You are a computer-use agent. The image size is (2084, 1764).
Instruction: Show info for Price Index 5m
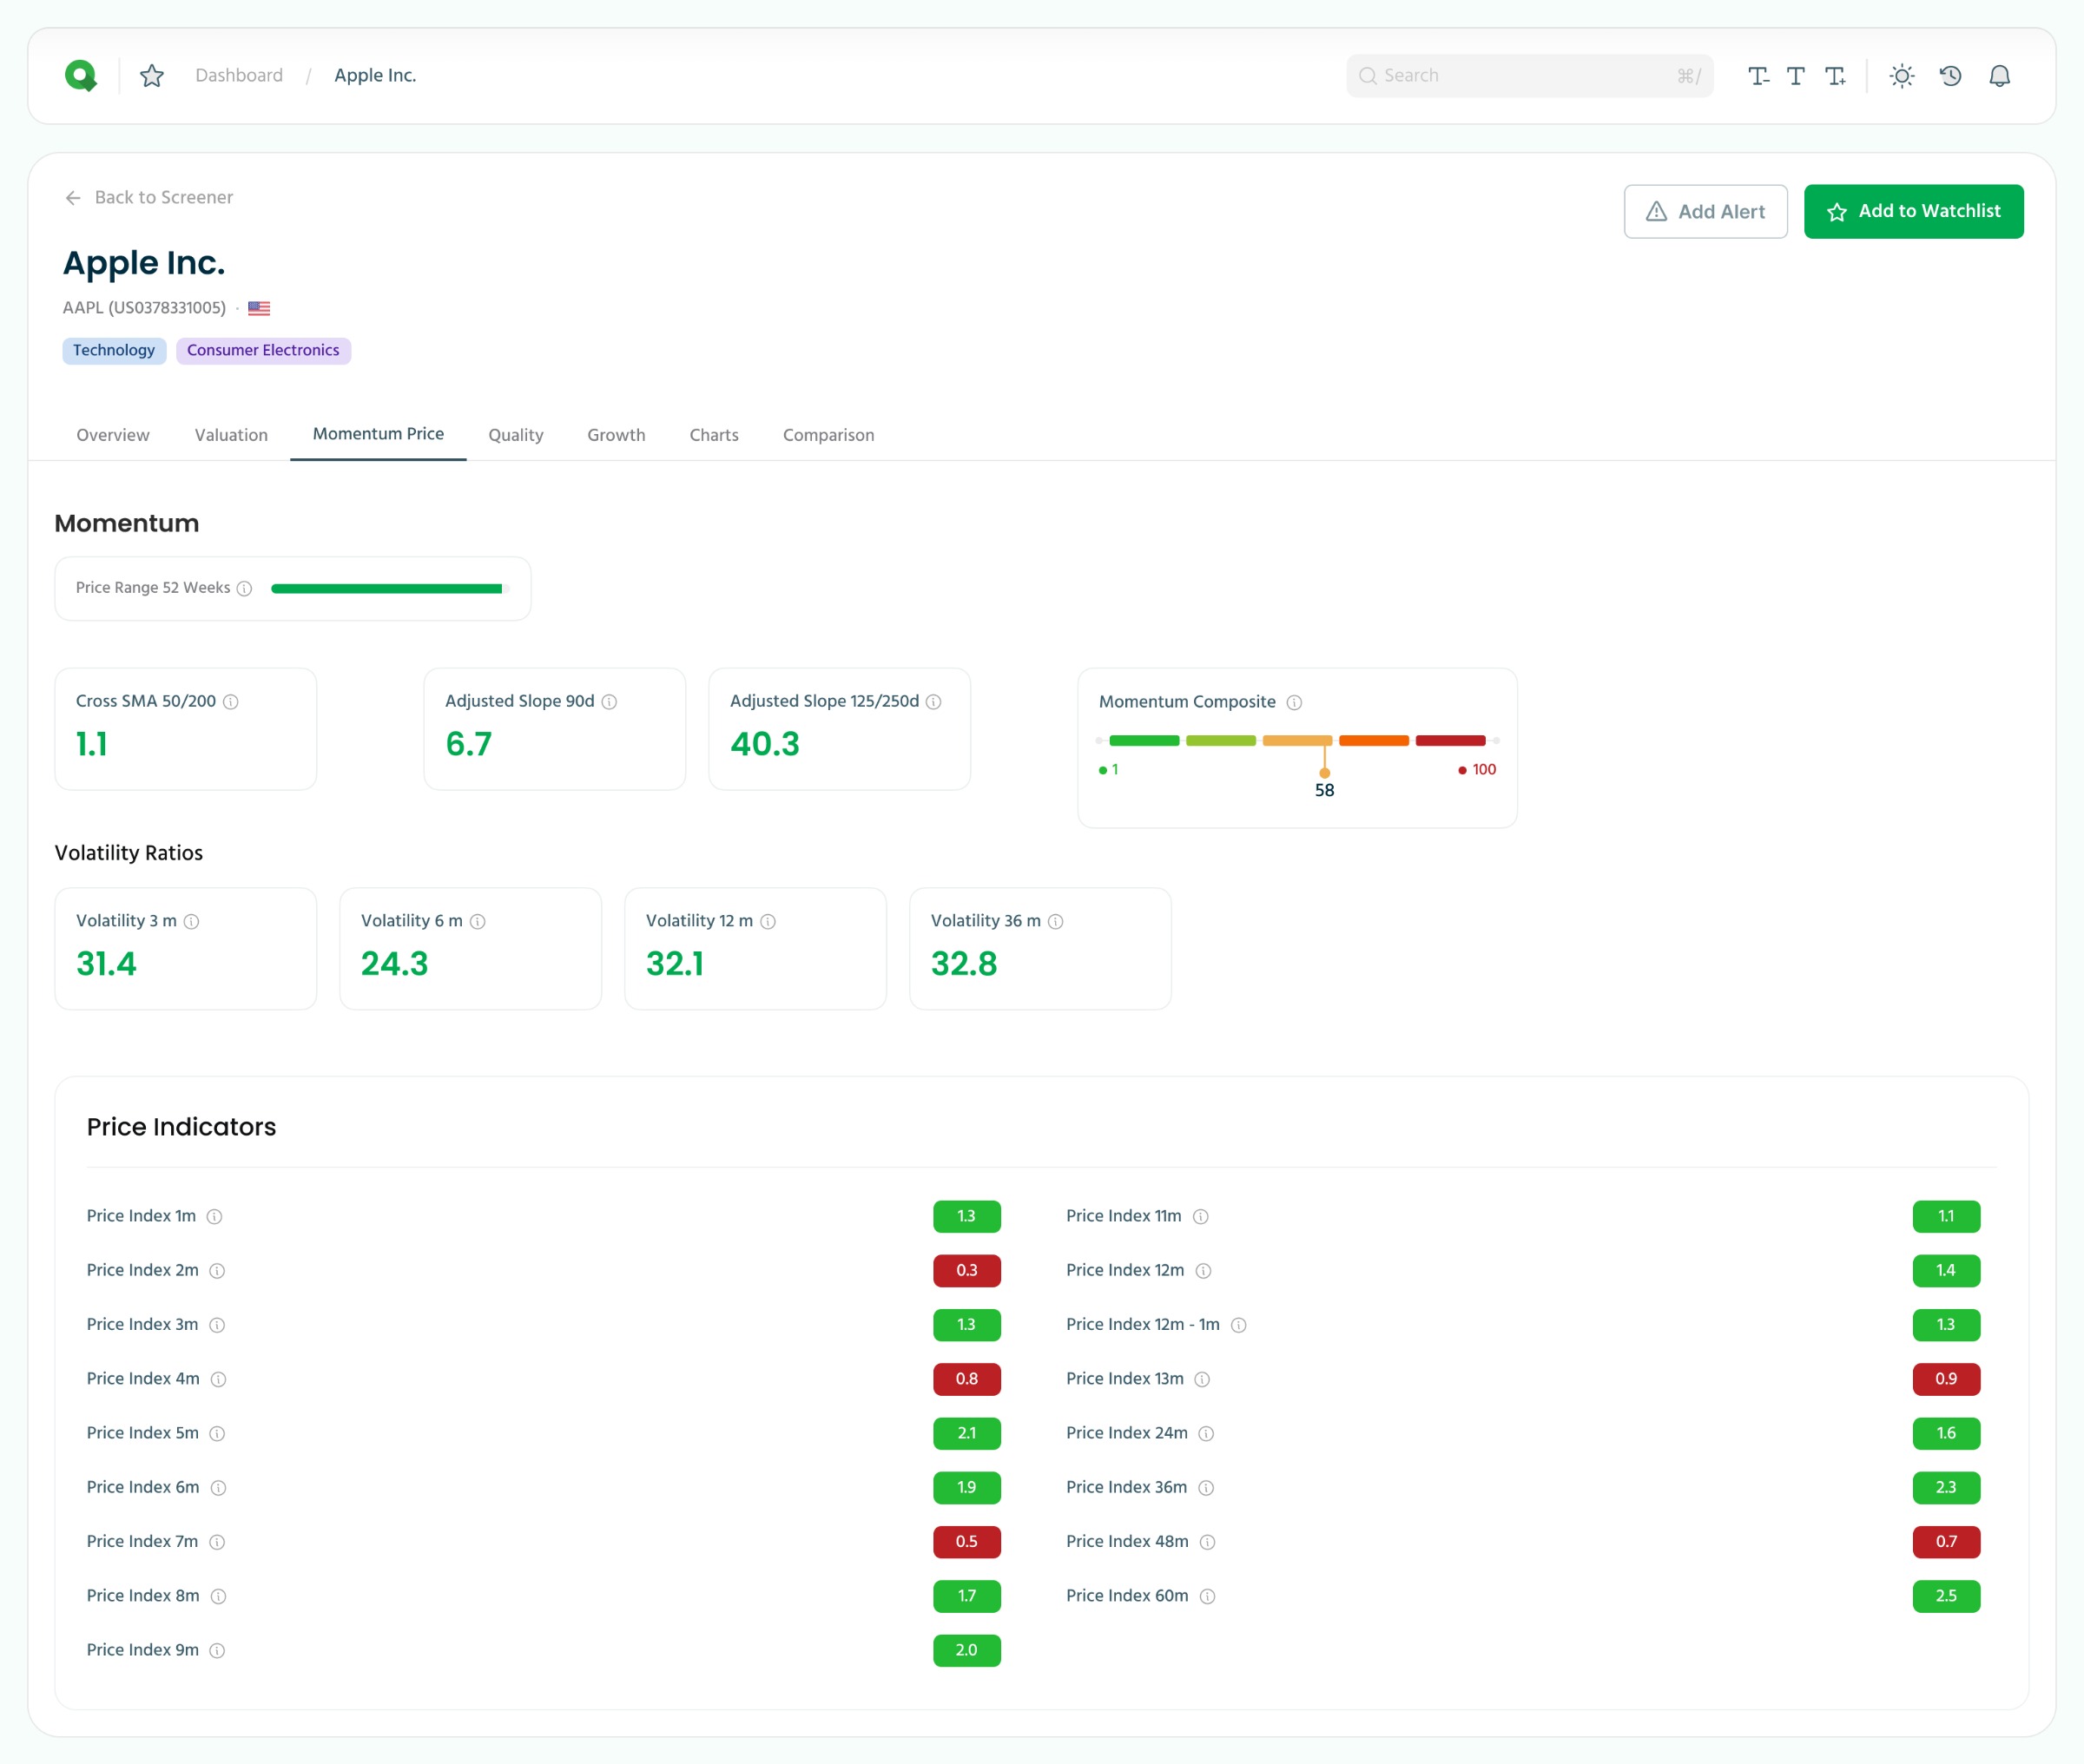tap(217, 1434)
